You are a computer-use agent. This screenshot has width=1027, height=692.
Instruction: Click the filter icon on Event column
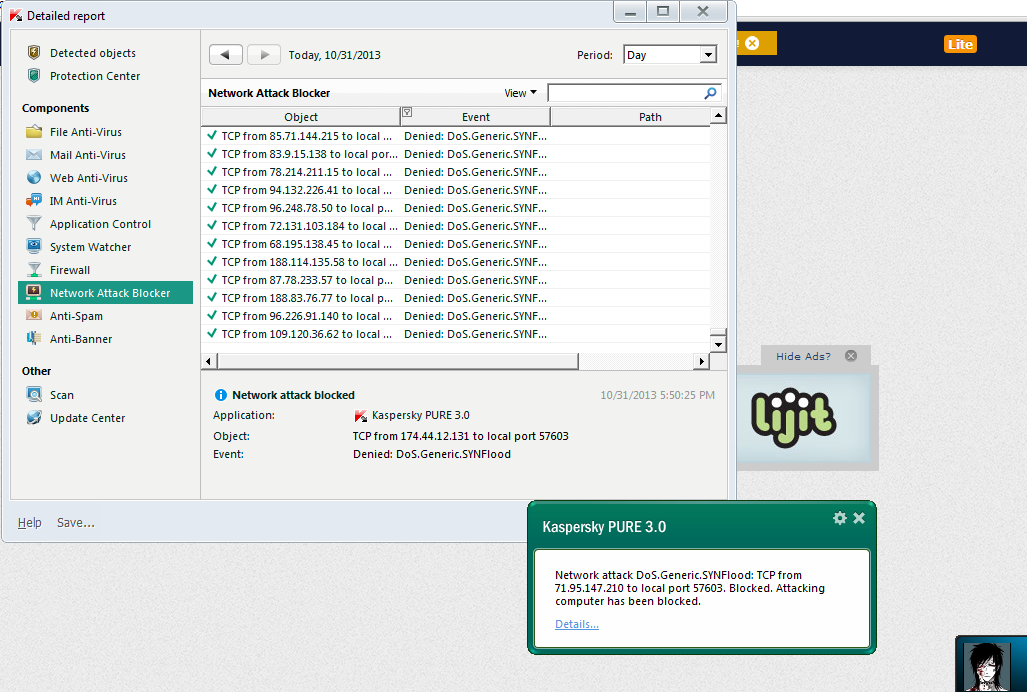(407, 113)
